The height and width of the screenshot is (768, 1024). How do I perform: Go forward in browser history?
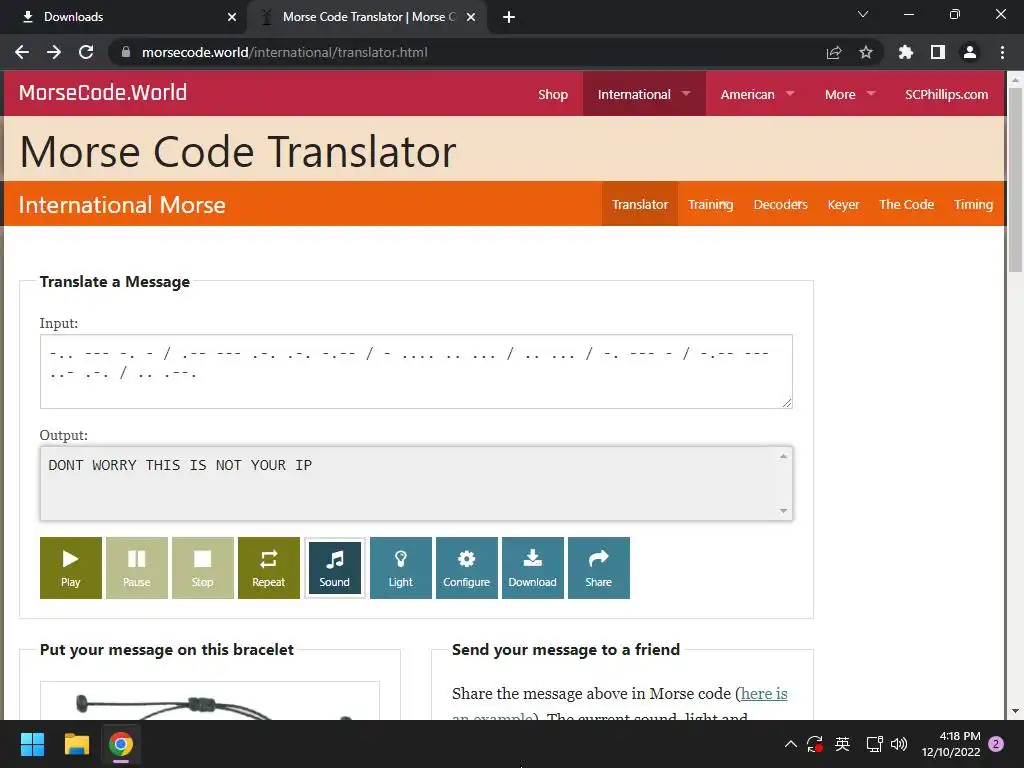54,52
